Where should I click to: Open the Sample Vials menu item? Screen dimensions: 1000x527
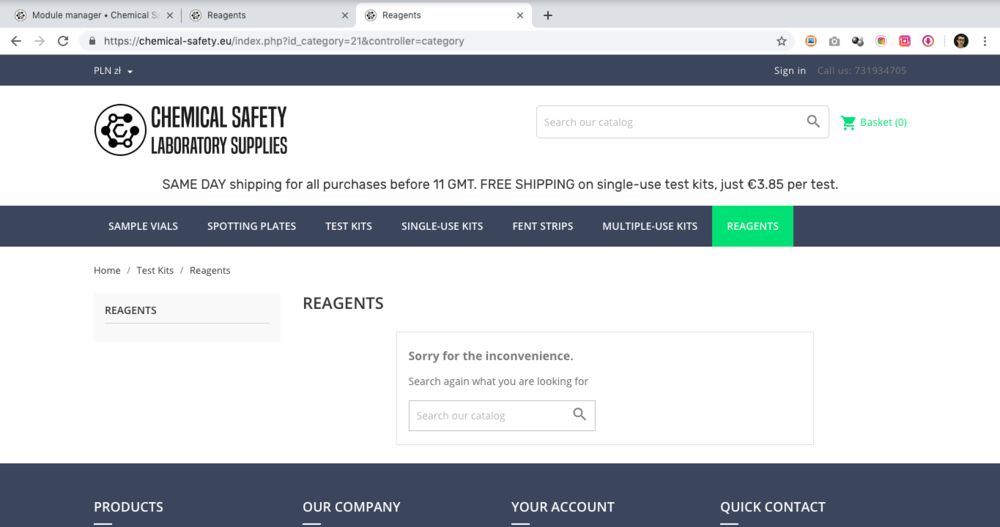tap(143, 226)
